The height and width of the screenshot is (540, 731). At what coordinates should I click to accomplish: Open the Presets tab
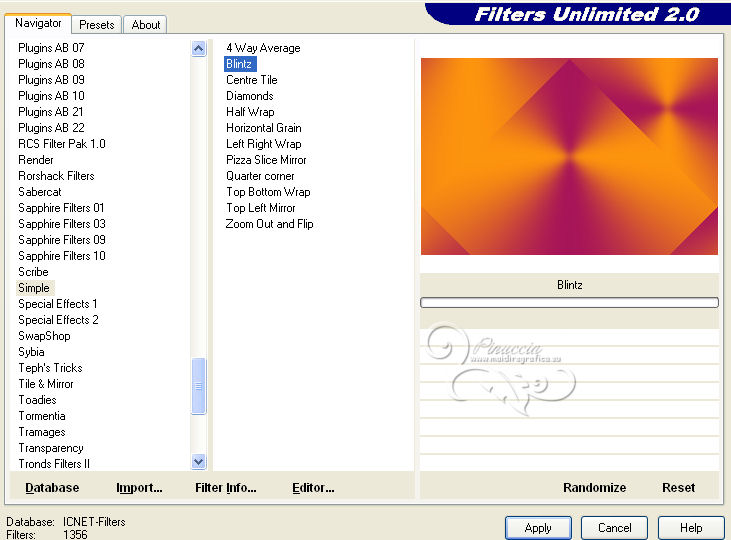tap(97, 25)
